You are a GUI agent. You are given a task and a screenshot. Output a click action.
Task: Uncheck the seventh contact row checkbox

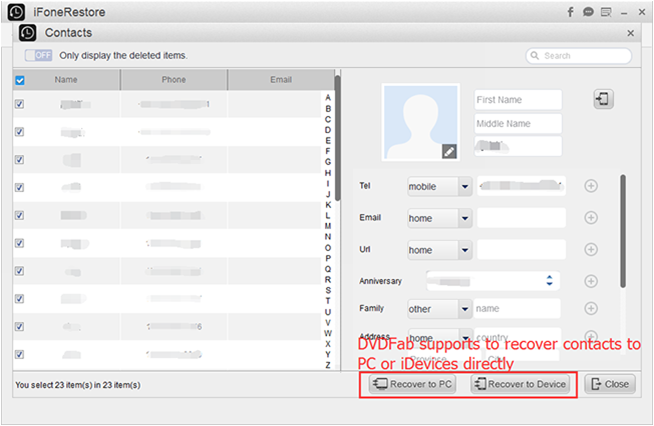[19, 271]
